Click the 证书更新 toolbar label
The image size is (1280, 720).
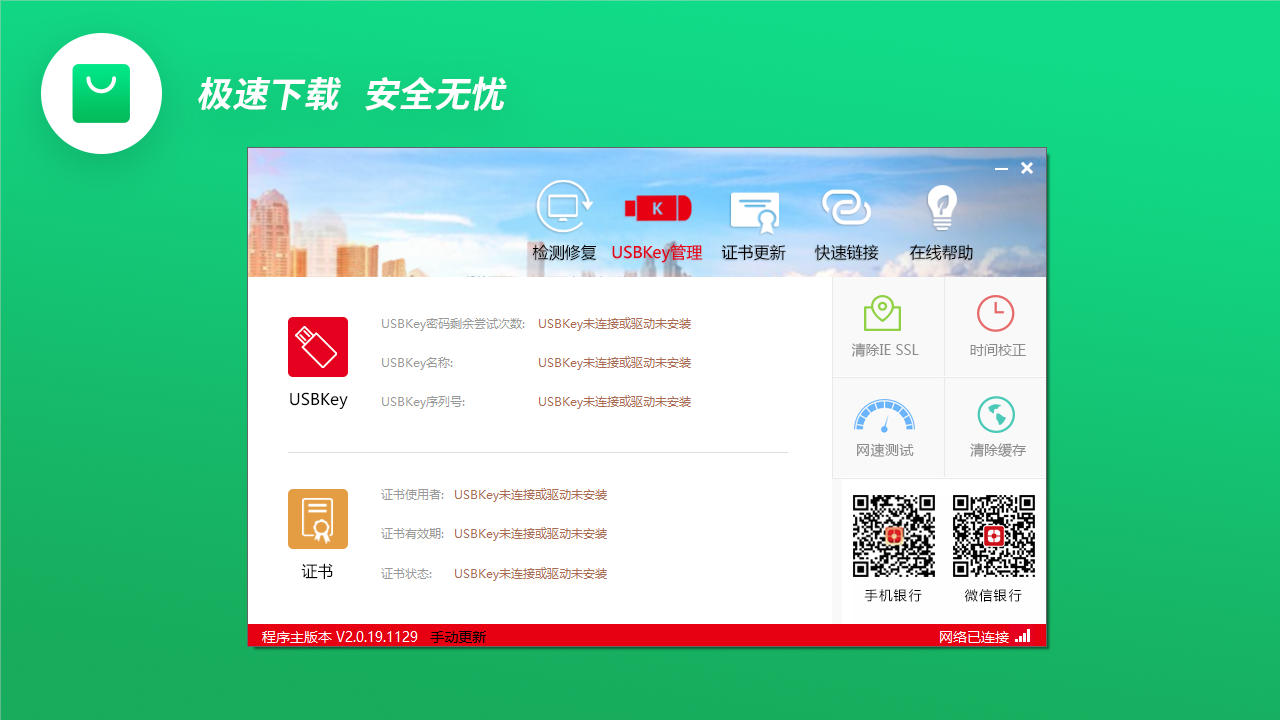754,252
